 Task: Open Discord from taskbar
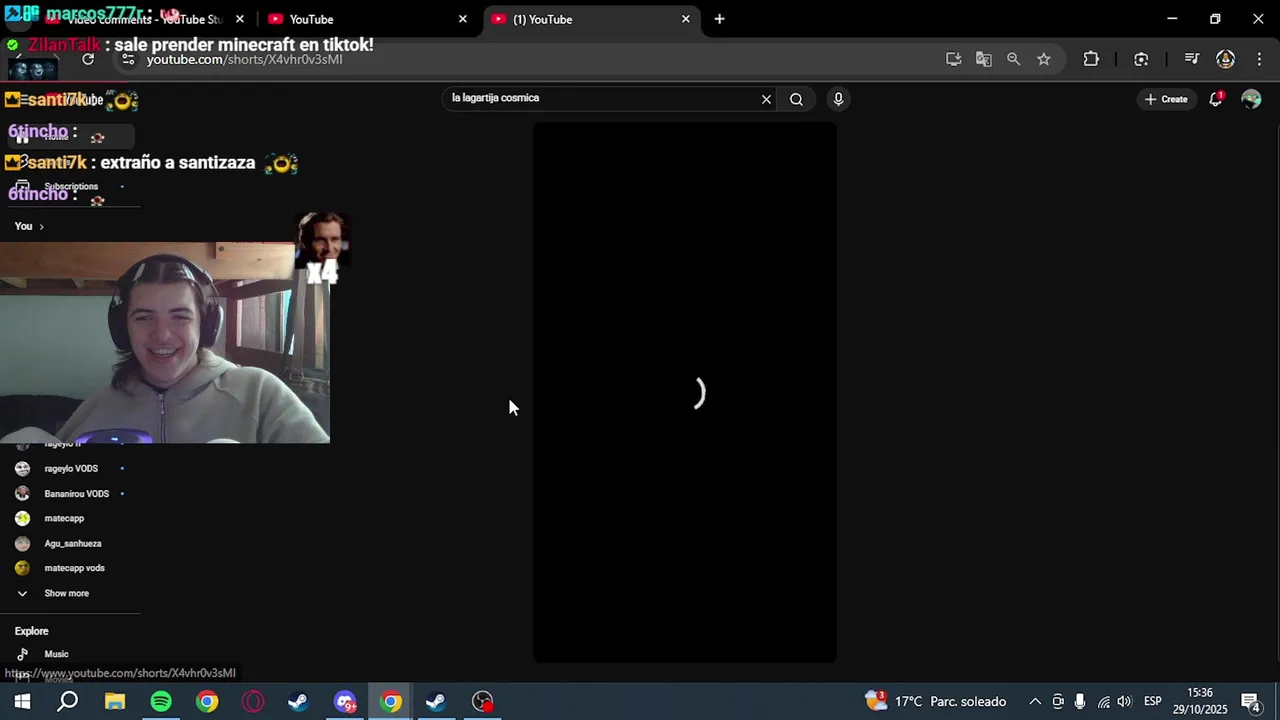tap(345, 701)
